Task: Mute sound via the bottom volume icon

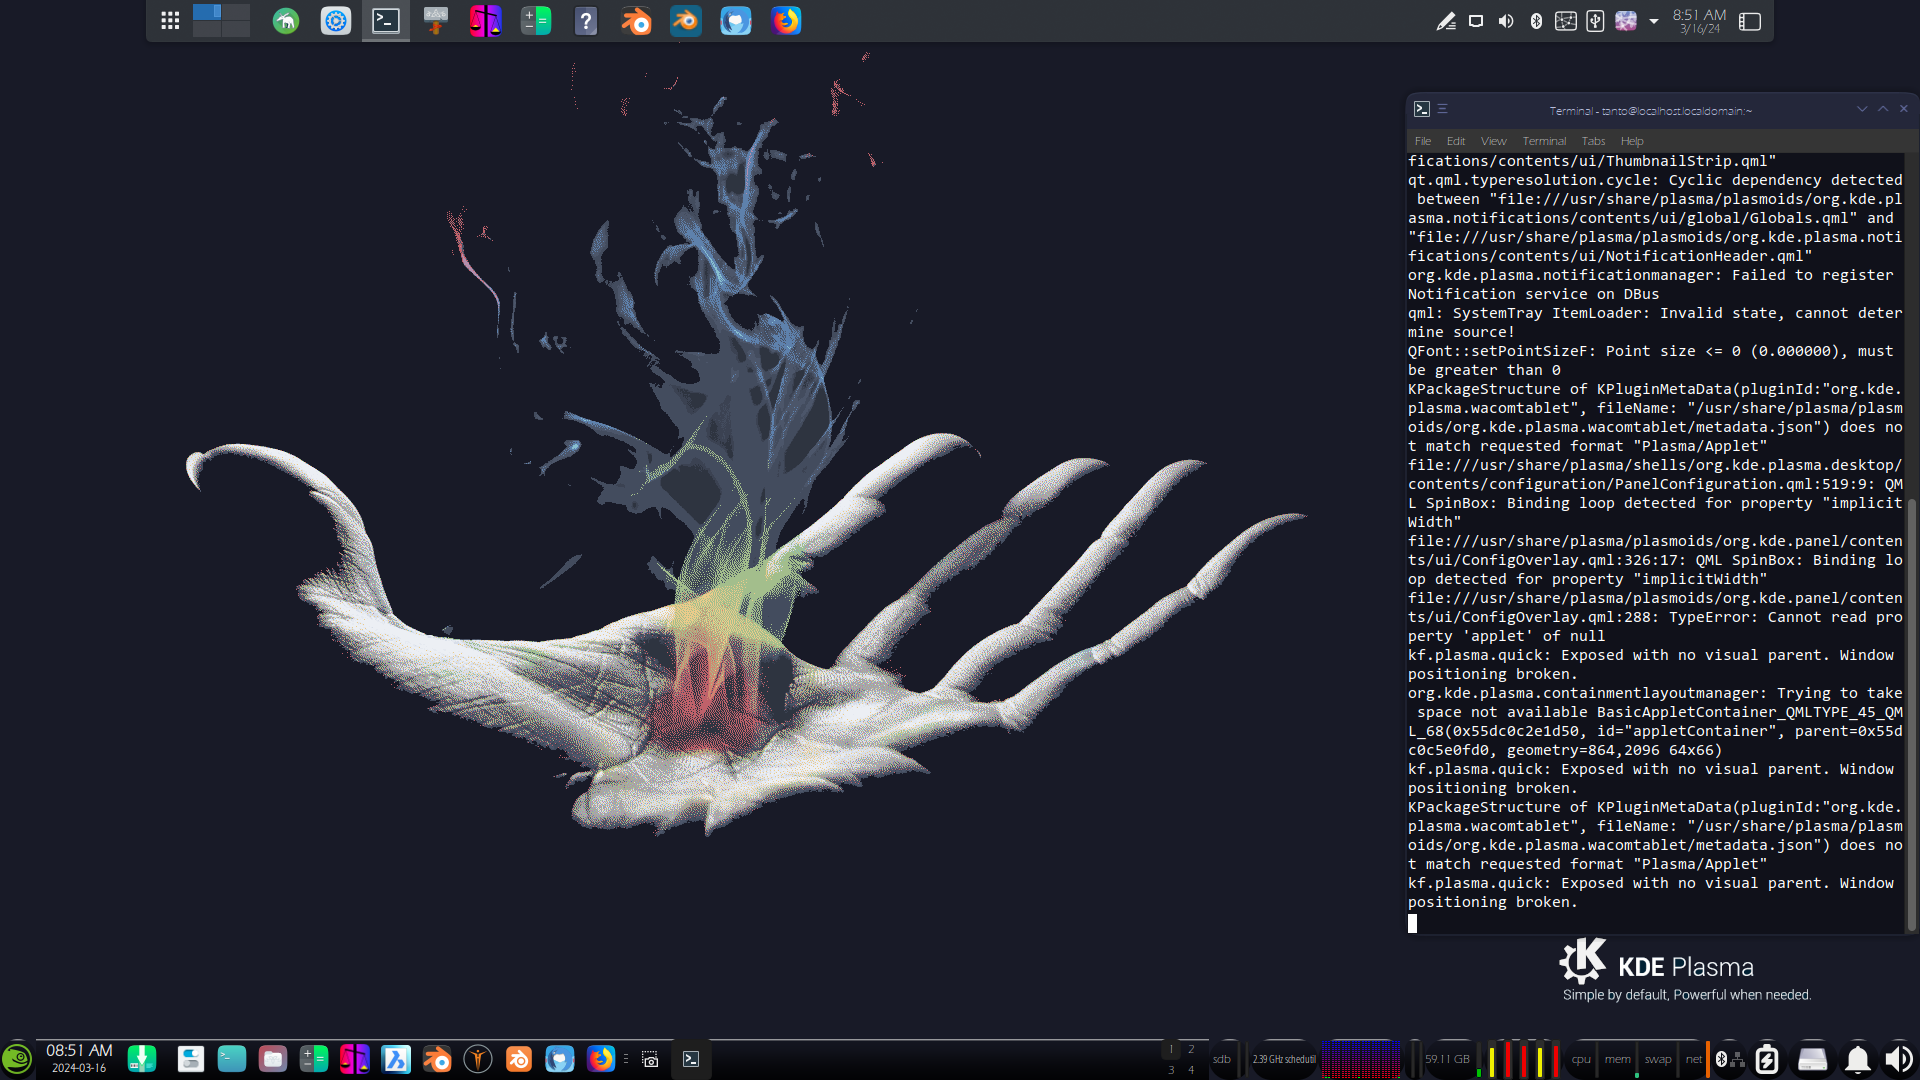Action: [x=1897, y=1059]
